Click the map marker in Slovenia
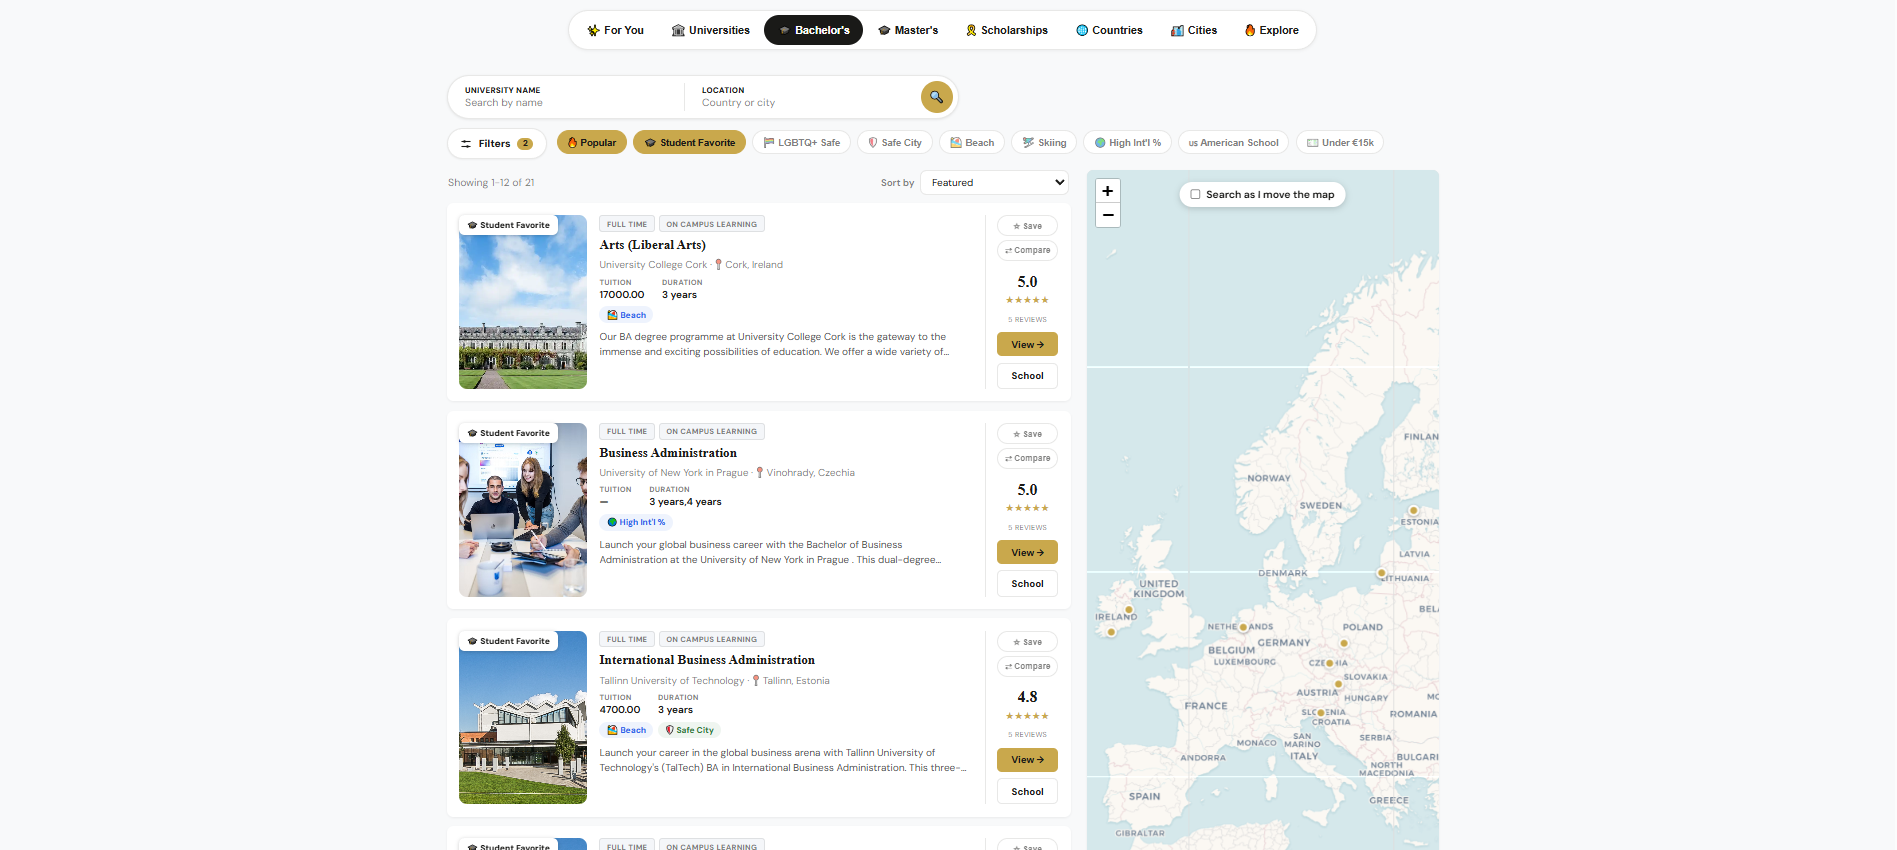Screen dimensions: 1897x850 pyautogui.click(x=1320, y=713)
